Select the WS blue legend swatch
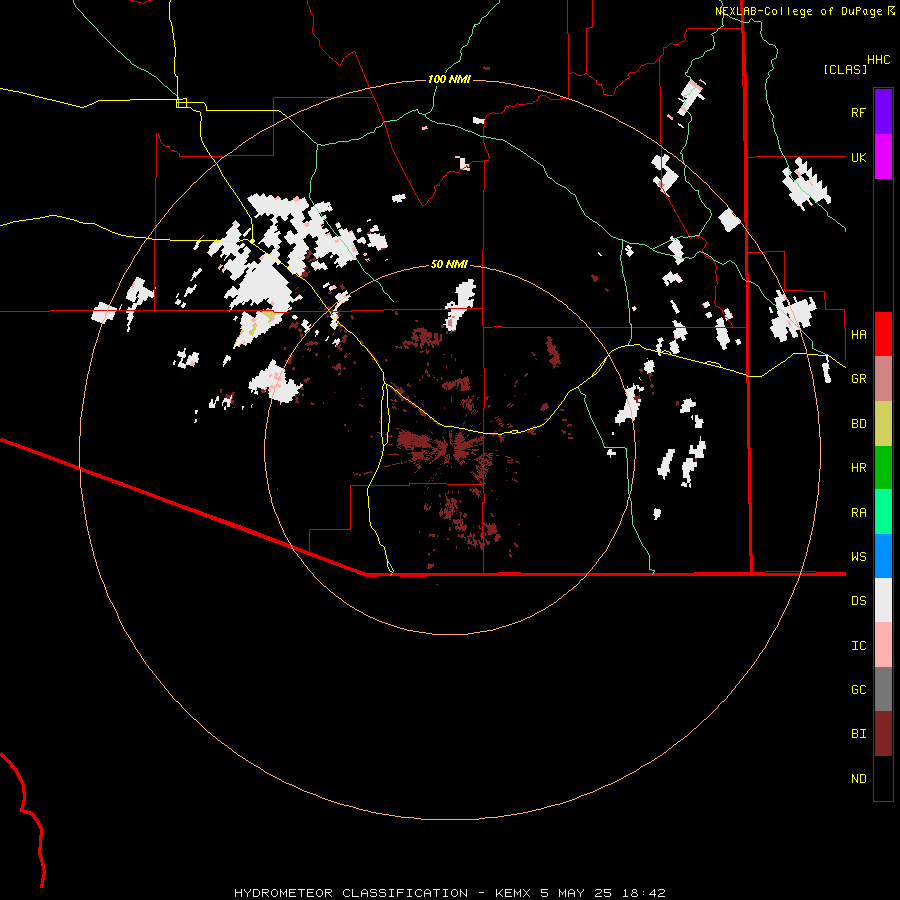Screen dimensions: 900x900 tap(883, 556)
